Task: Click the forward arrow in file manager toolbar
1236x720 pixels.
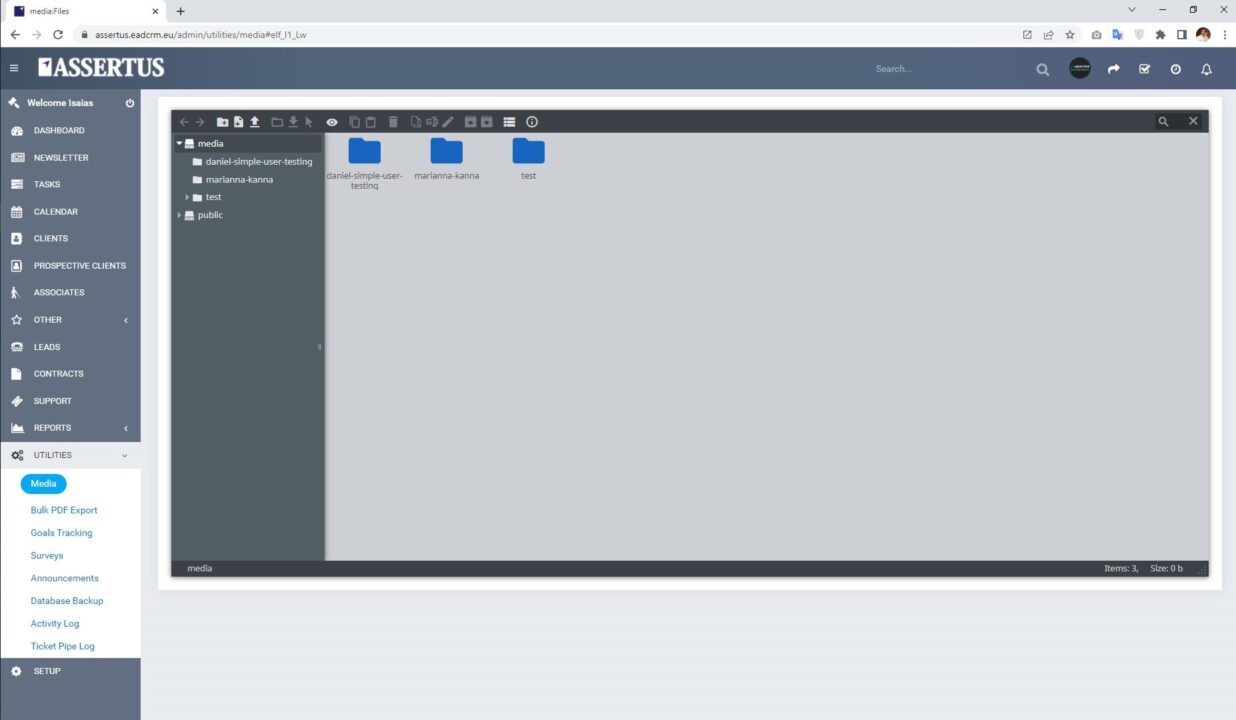Action: (200, 122)
